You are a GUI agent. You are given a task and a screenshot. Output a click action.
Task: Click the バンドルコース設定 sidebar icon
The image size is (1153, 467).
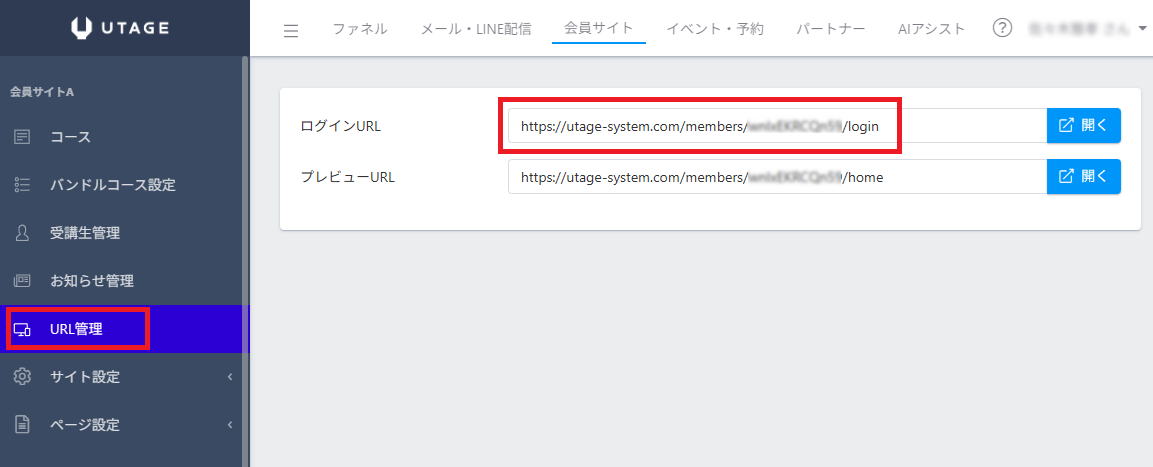click(22, 185)
